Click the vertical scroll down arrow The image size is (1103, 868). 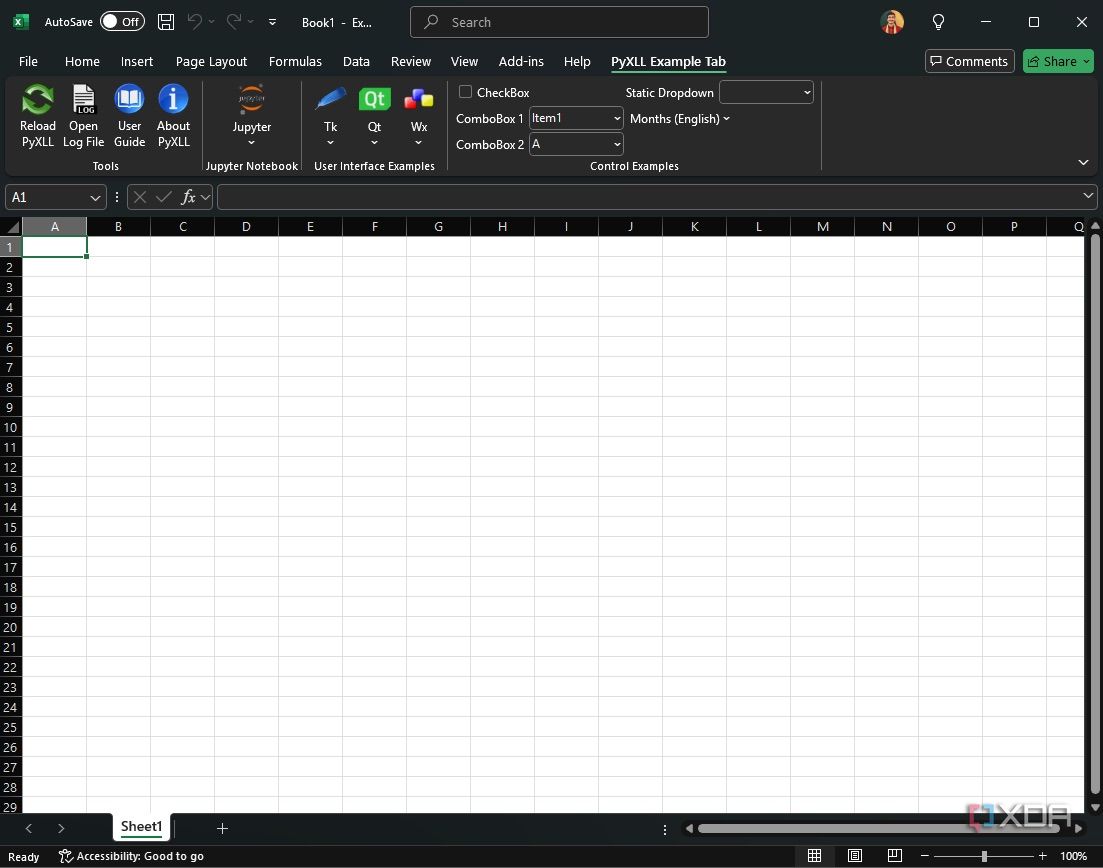coord(1095,808)
